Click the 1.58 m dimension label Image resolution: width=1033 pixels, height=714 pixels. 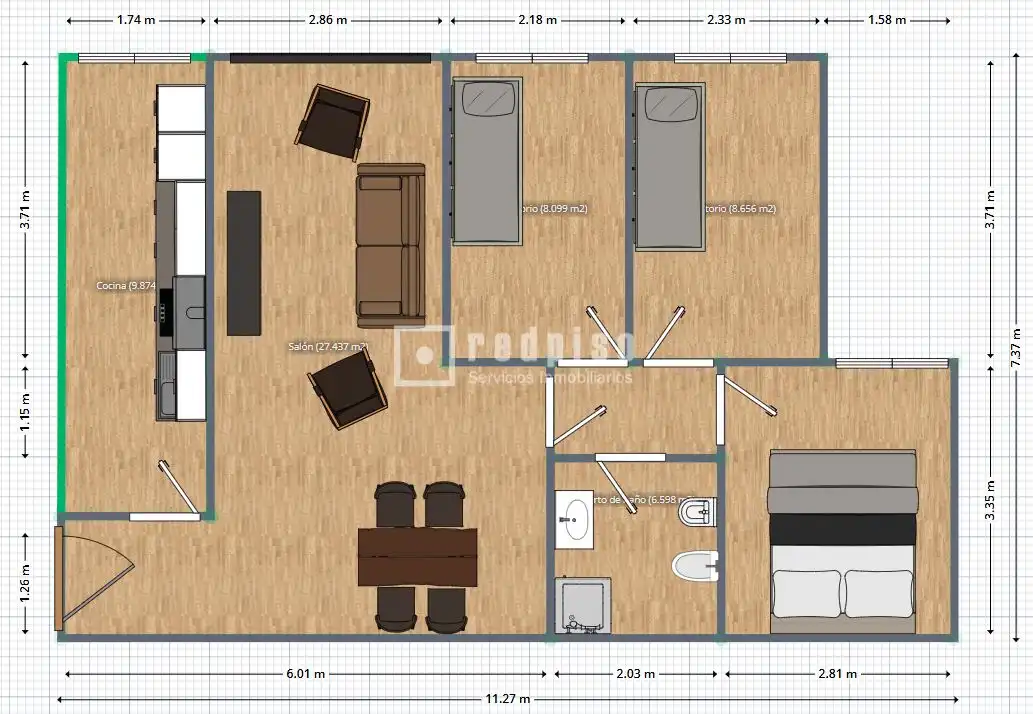point(887,20)
